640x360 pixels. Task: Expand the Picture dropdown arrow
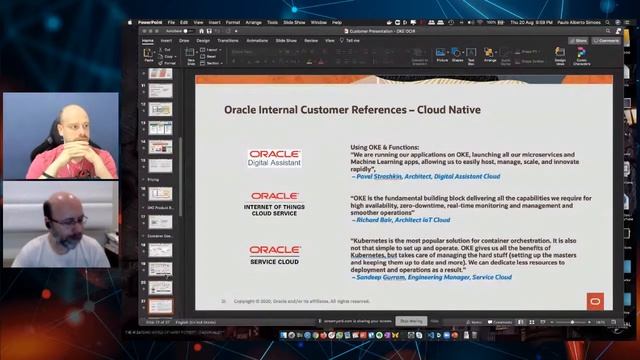click(448, 52)
